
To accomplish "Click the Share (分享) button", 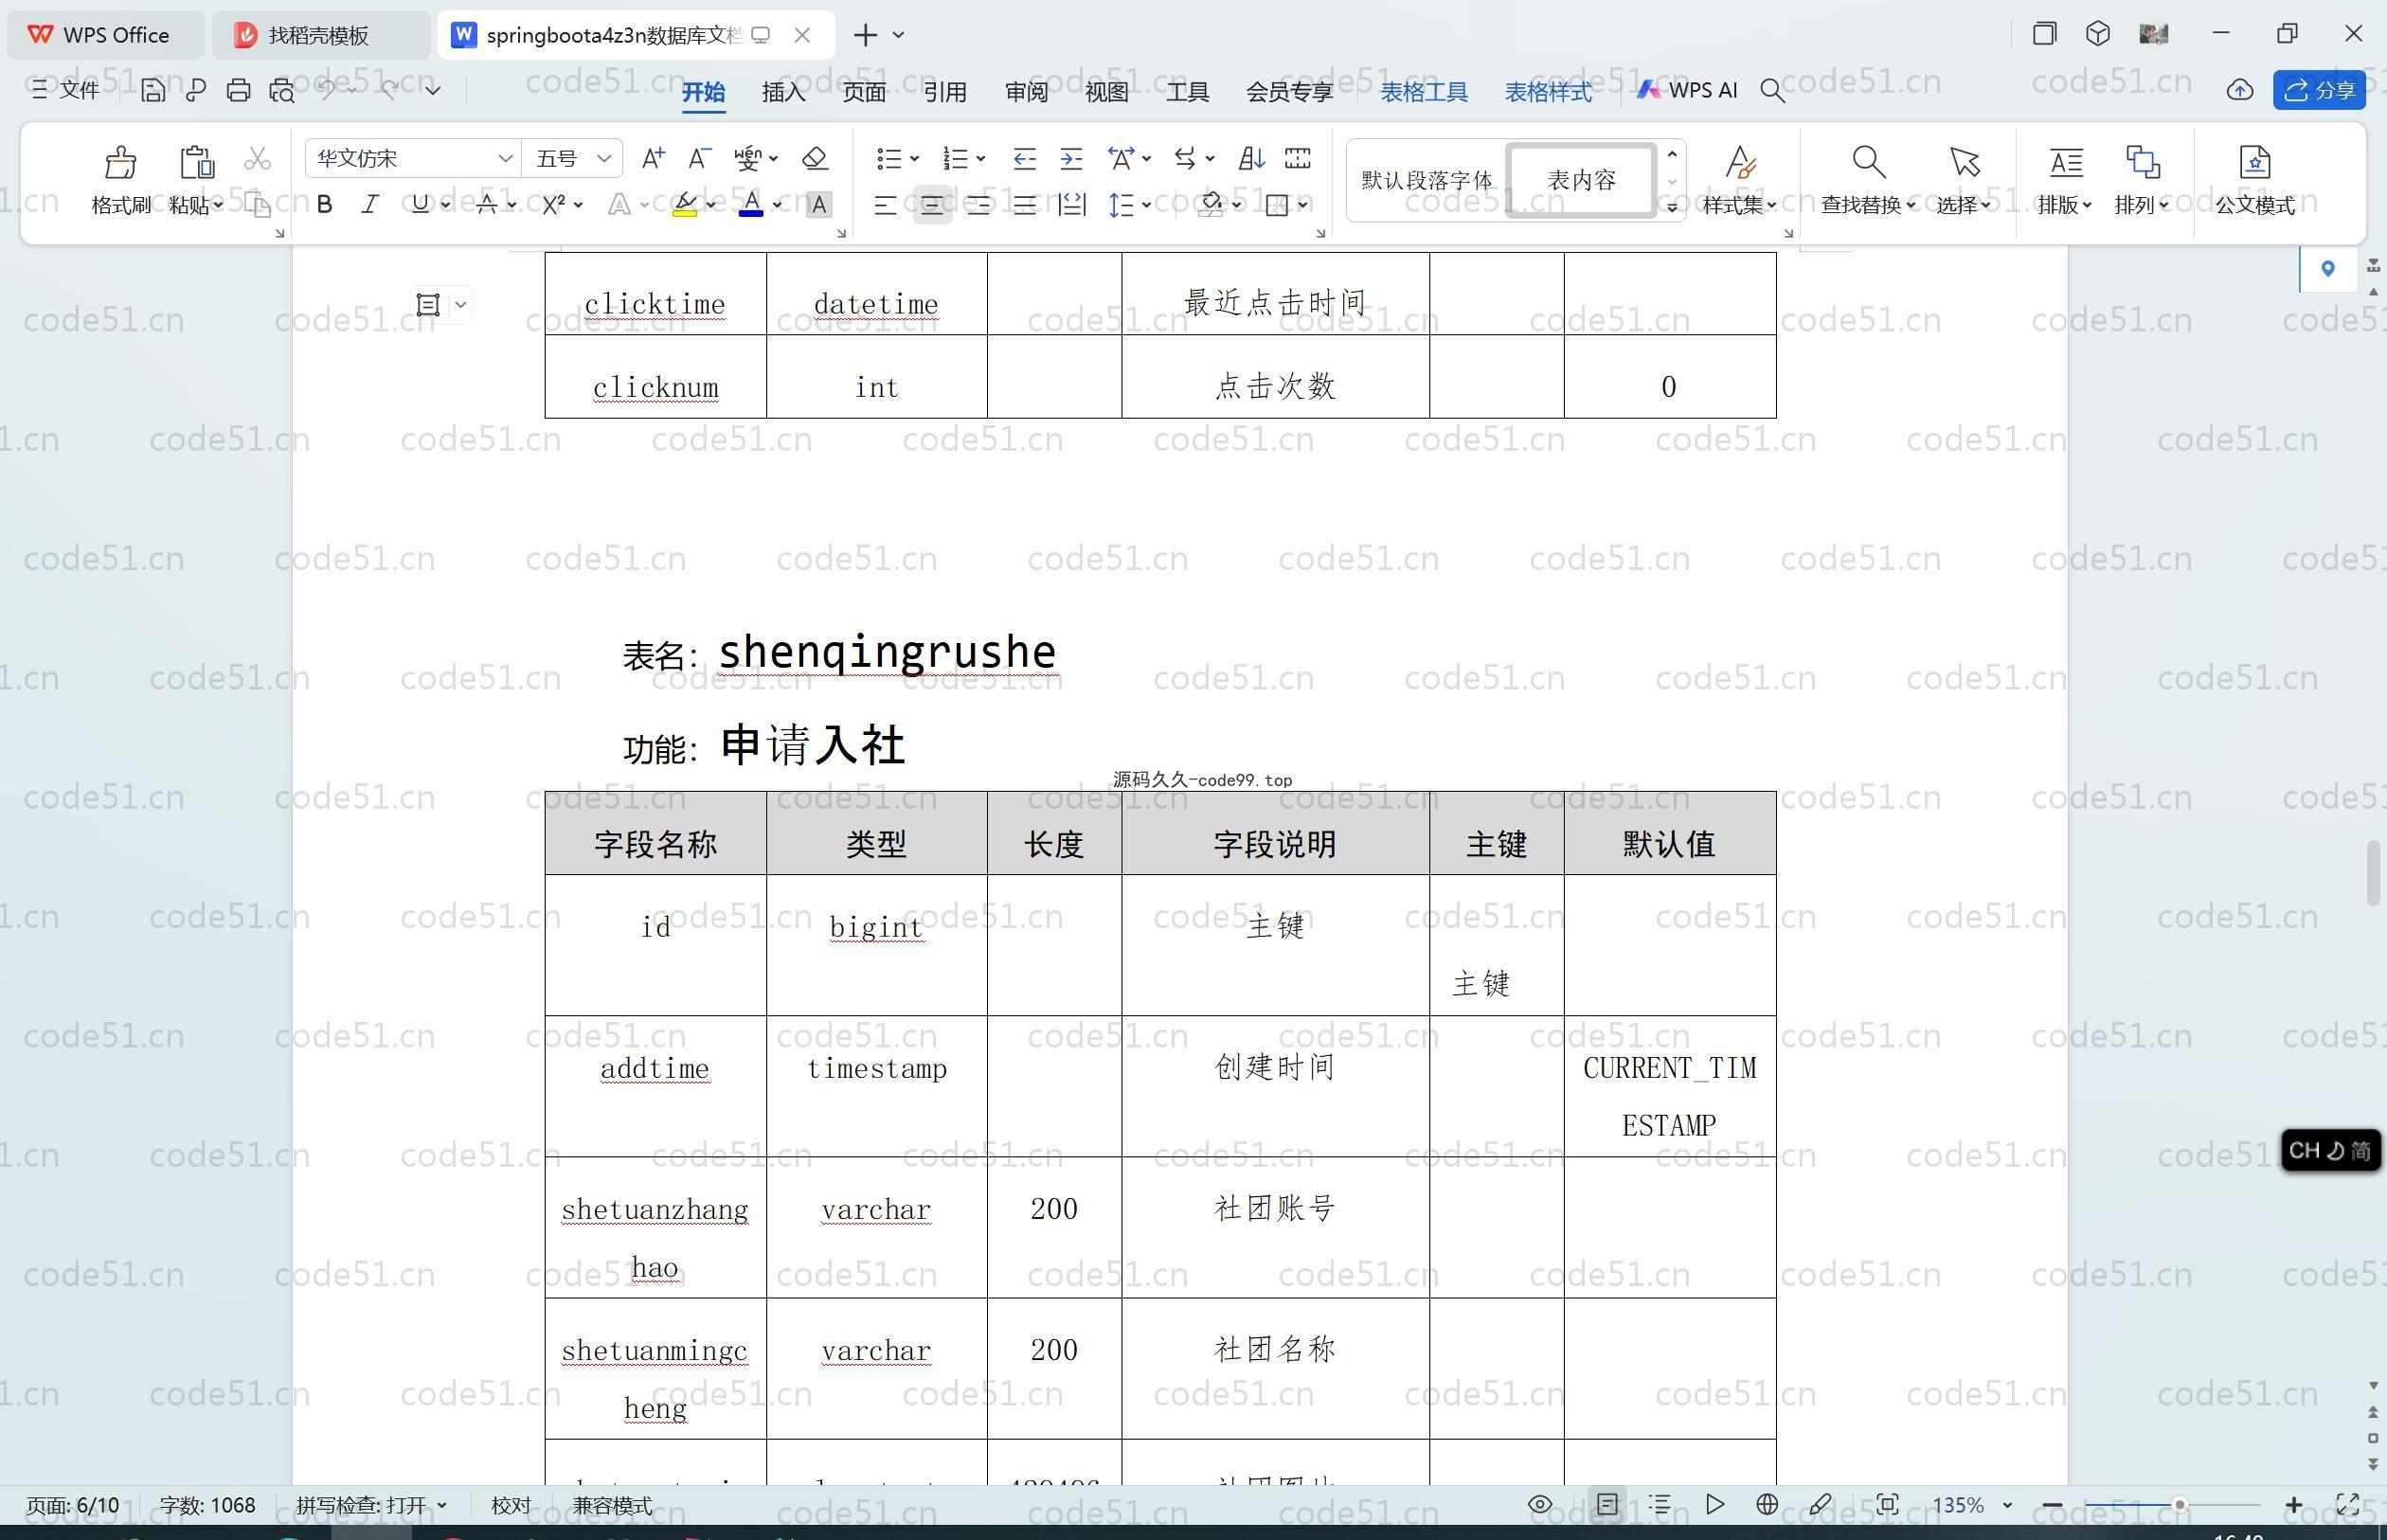I will 2319,90.
